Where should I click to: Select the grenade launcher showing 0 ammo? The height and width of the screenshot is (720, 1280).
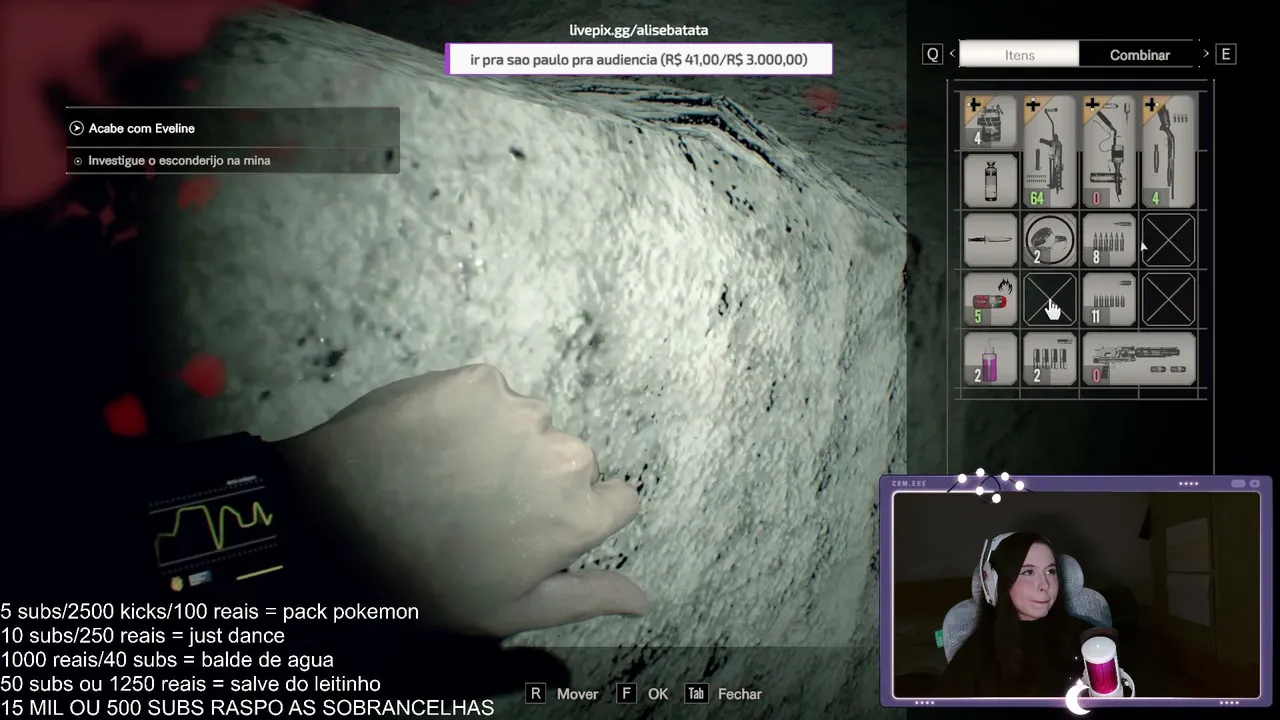(1109, 151)
